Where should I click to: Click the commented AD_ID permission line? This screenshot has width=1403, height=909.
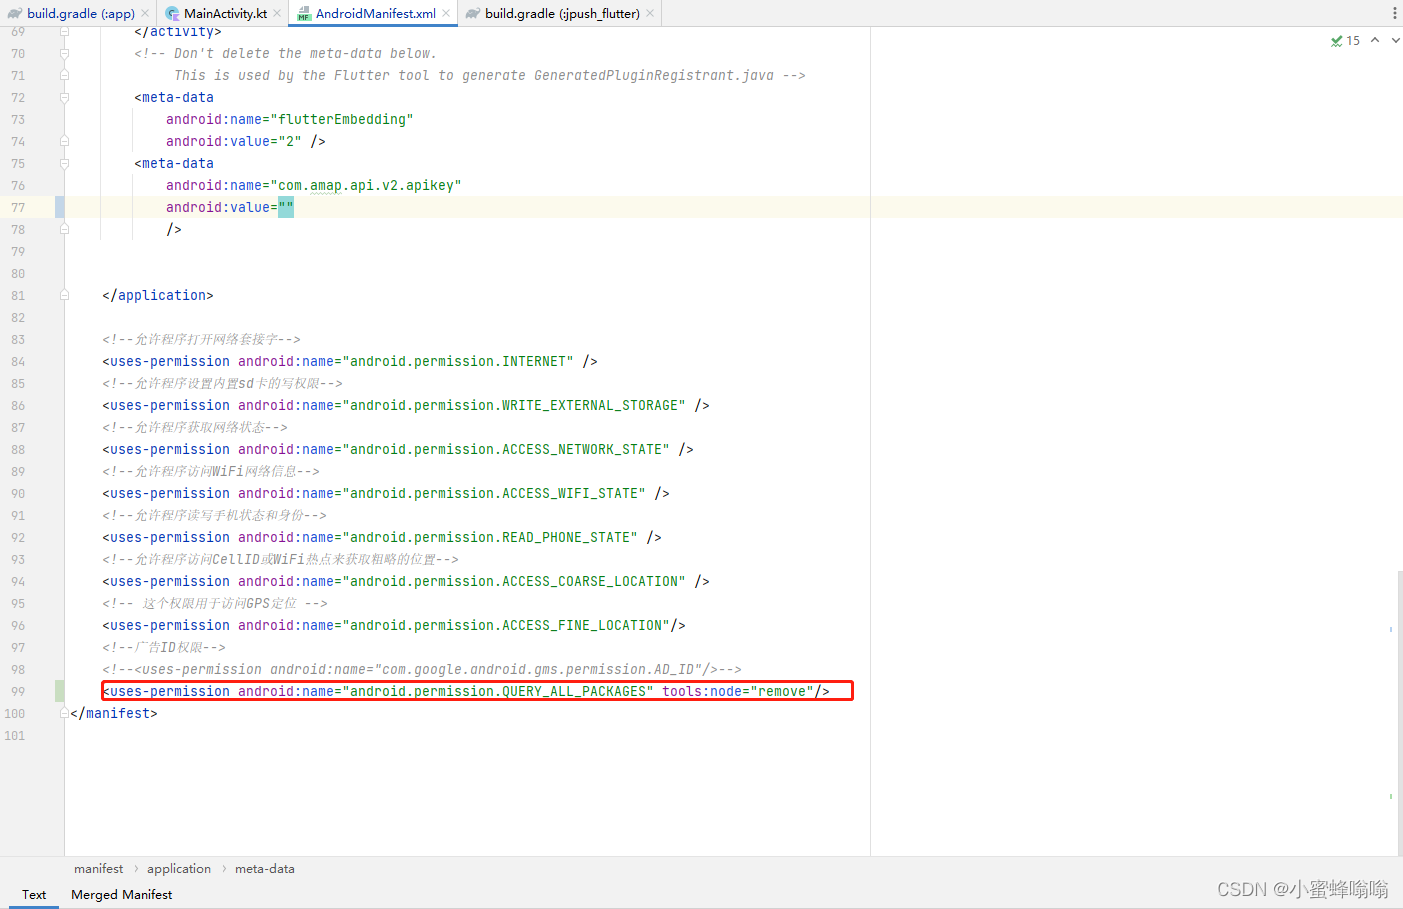pos(422,670)
